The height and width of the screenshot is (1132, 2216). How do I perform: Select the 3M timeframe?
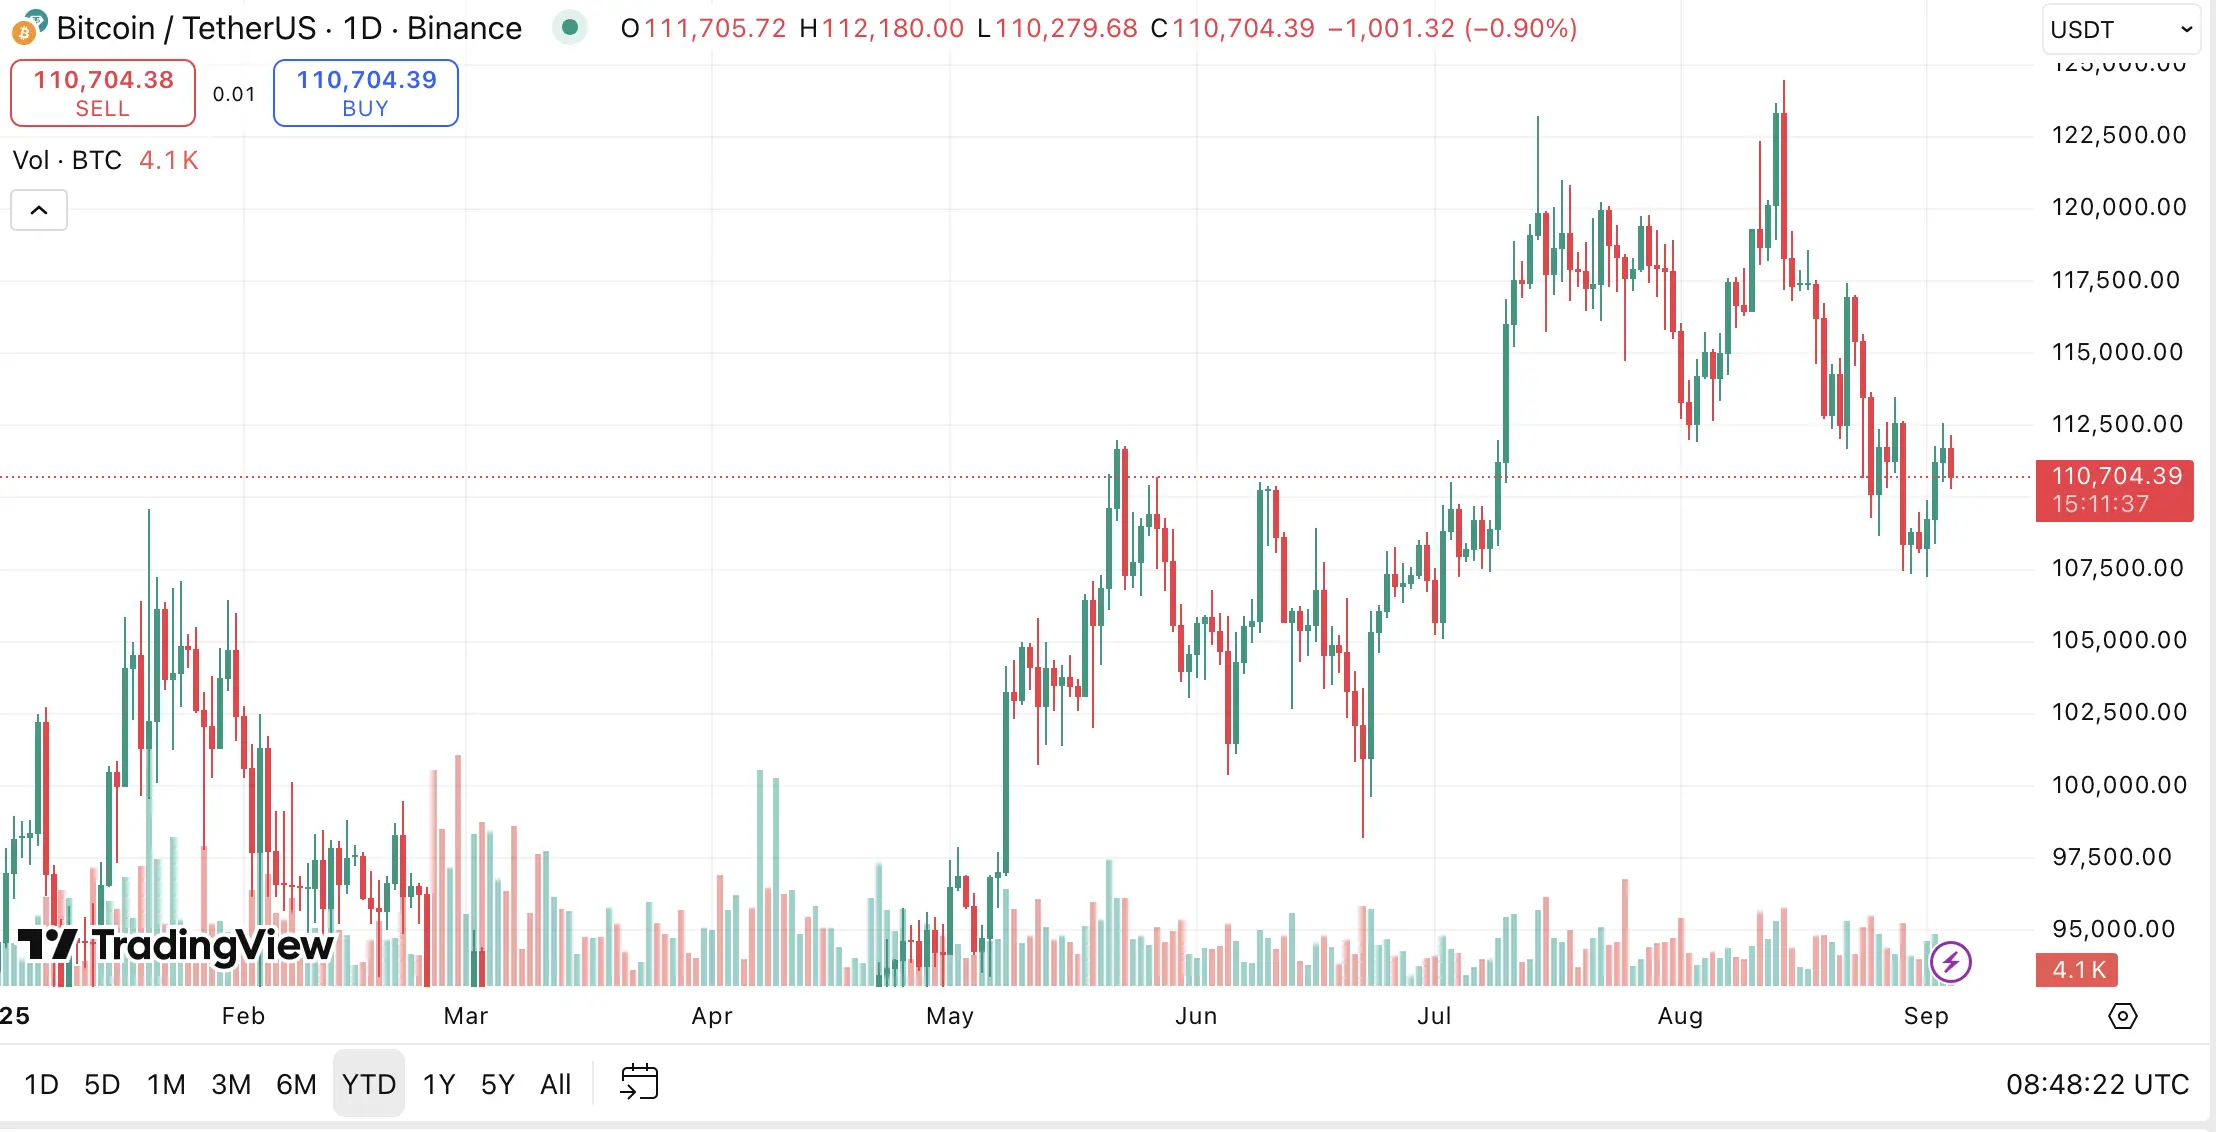pyautogui.click(x=231, y=1083)
